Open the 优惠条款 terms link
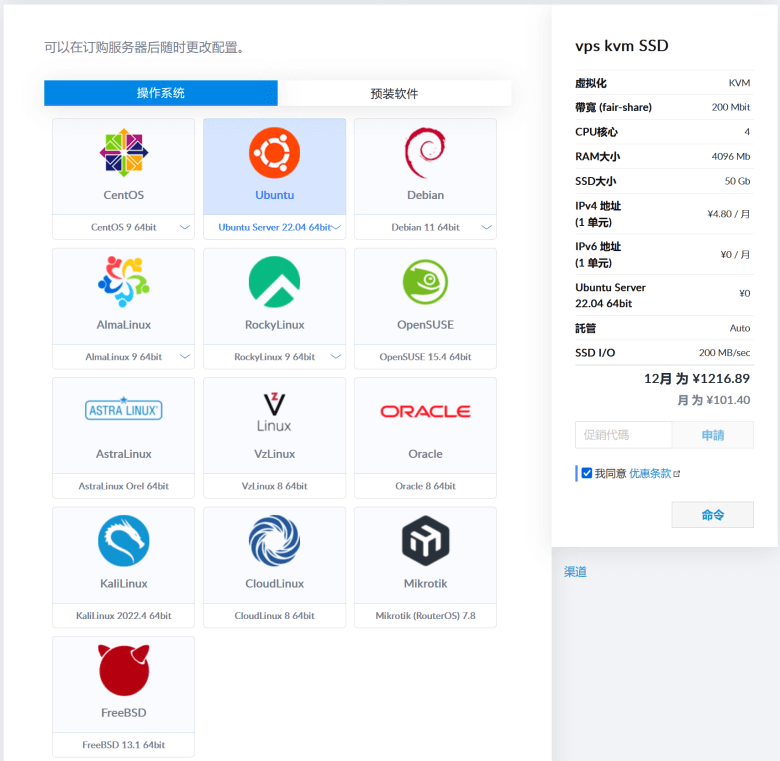 650,474
